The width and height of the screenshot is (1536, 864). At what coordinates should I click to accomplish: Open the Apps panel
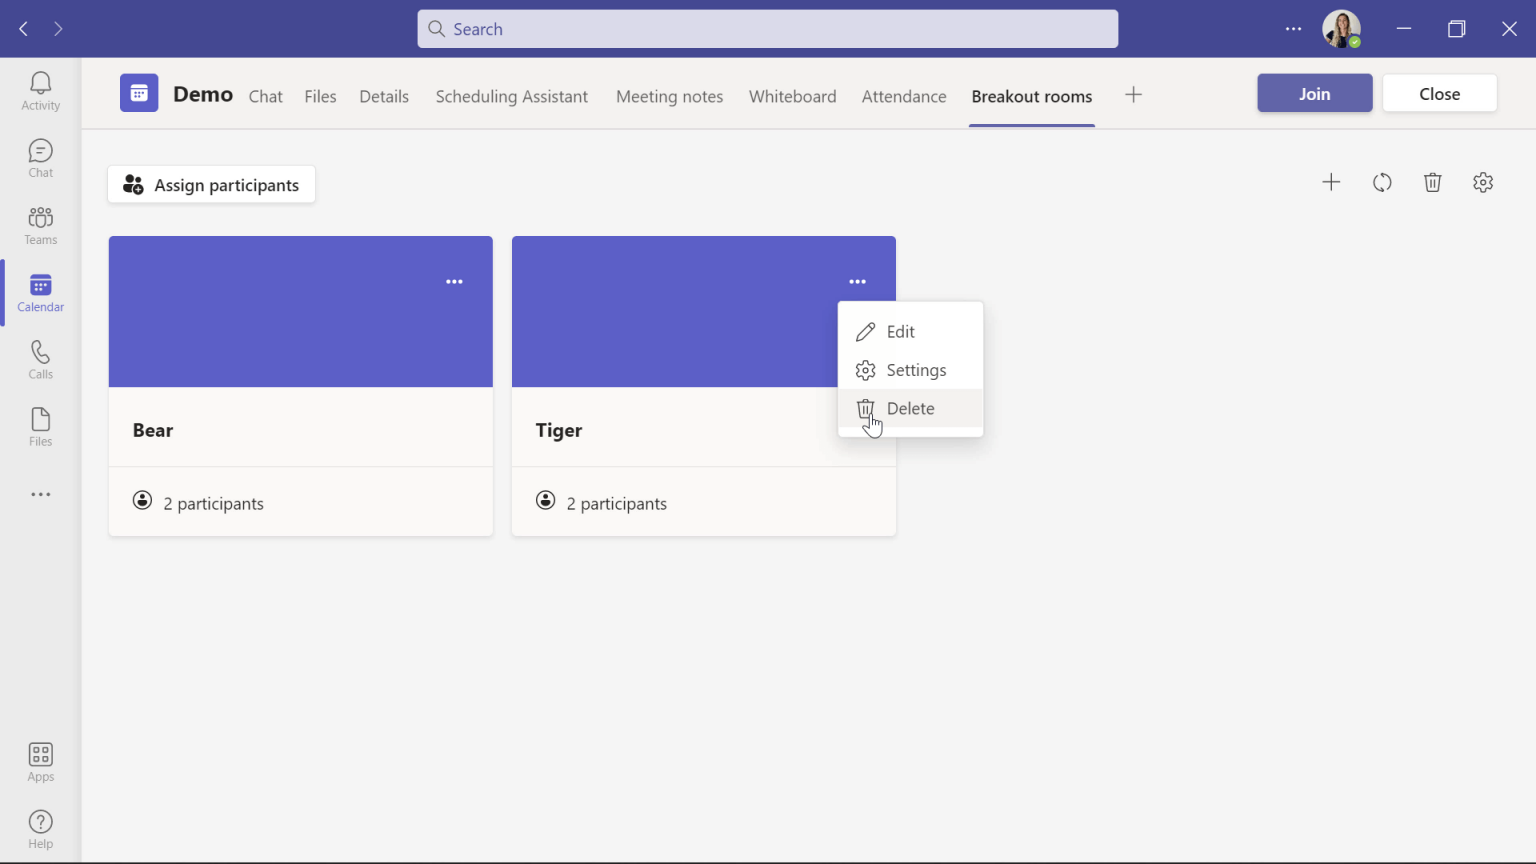point(40,760)
